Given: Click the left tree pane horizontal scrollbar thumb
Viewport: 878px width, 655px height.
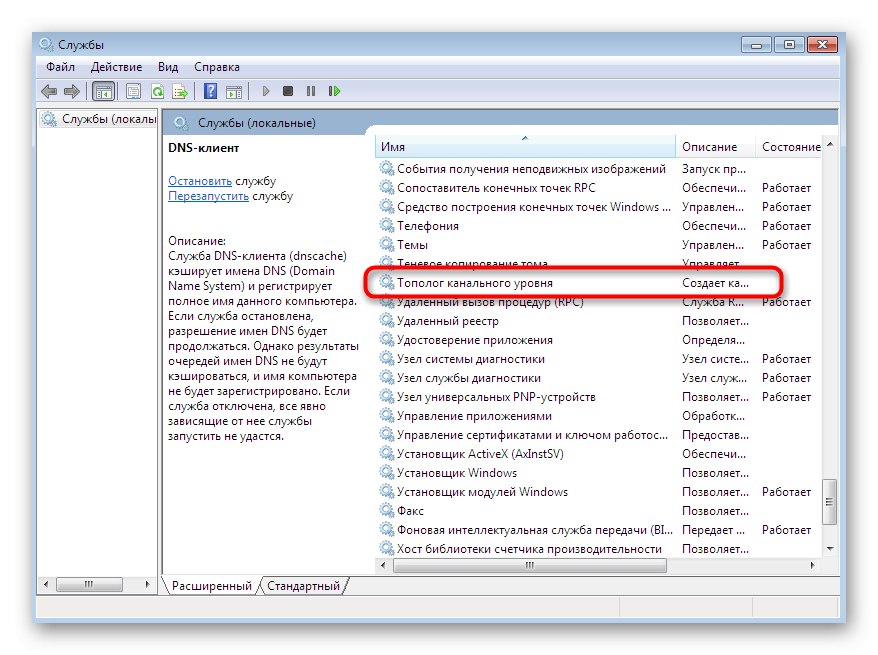Looking at the screenshot, I should coord(90,584).
